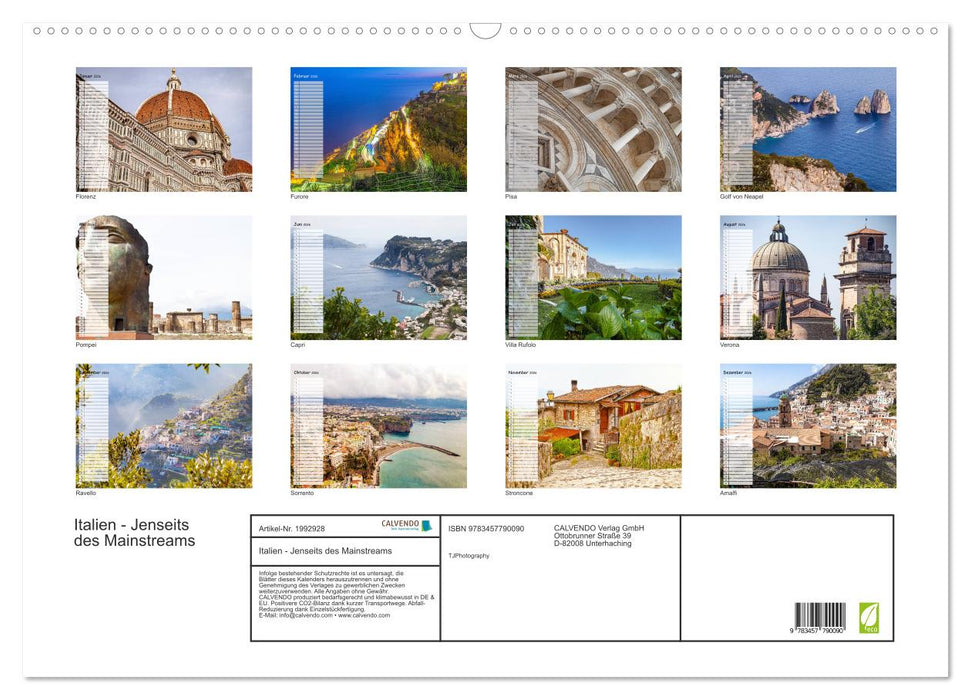Select the title Italien - Jenseits des Mainstreams
Screen dimensions: 971x700
pos(134,531)
